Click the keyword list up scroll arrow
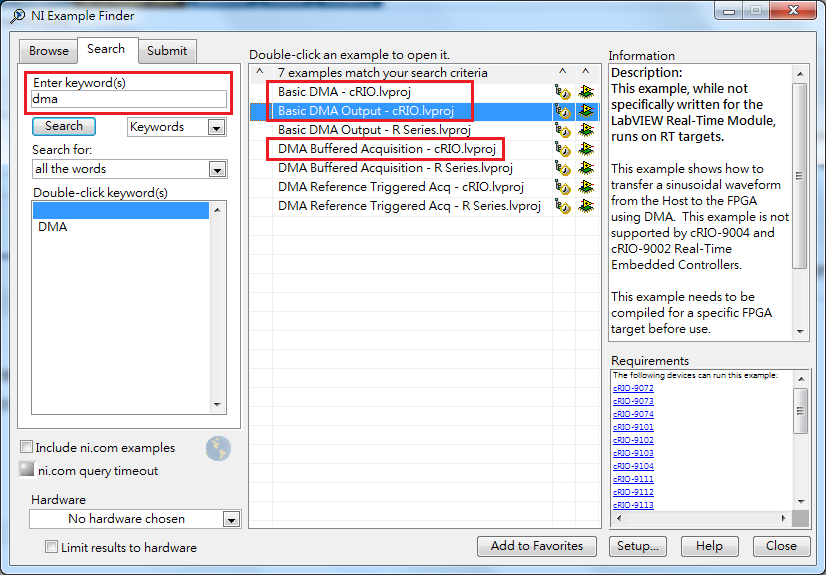 point(217,210)
